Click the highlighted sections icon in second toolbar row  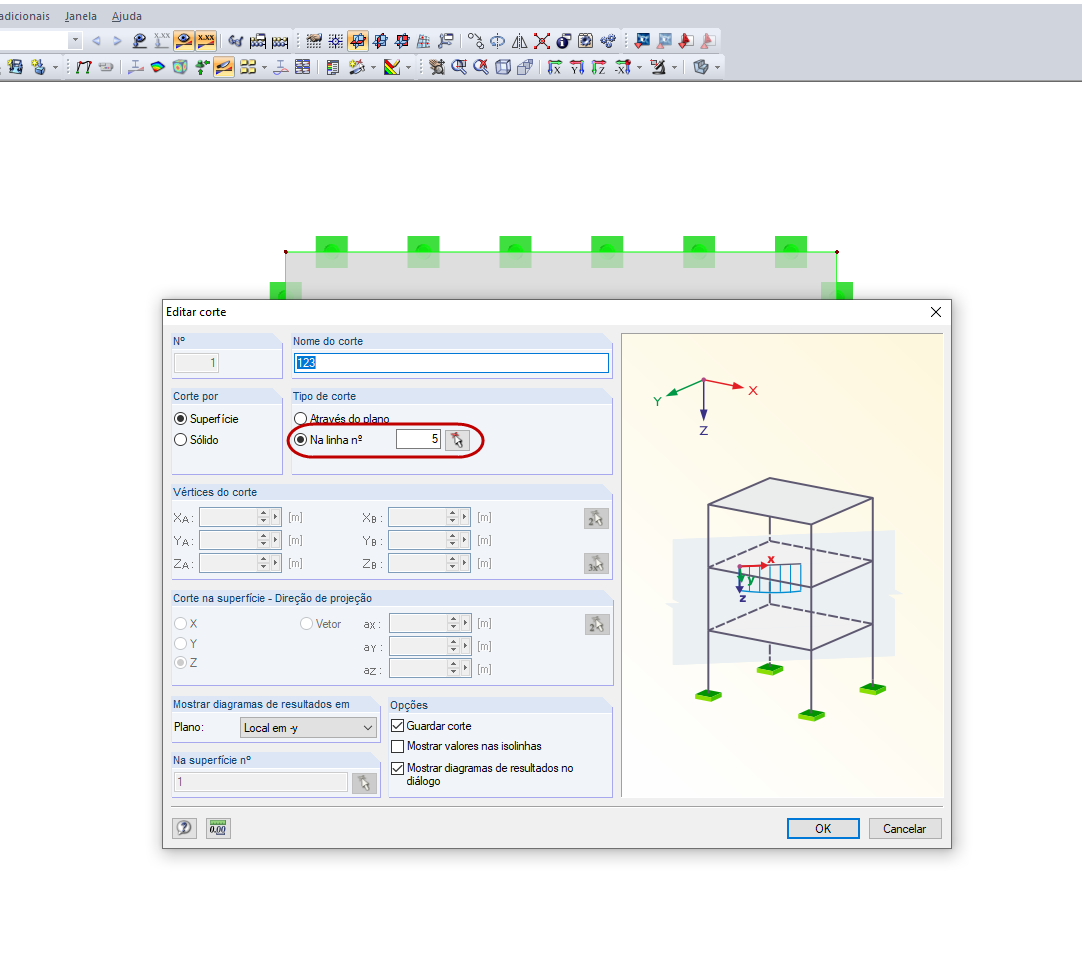pyautogui.click(x=224, y=67)
